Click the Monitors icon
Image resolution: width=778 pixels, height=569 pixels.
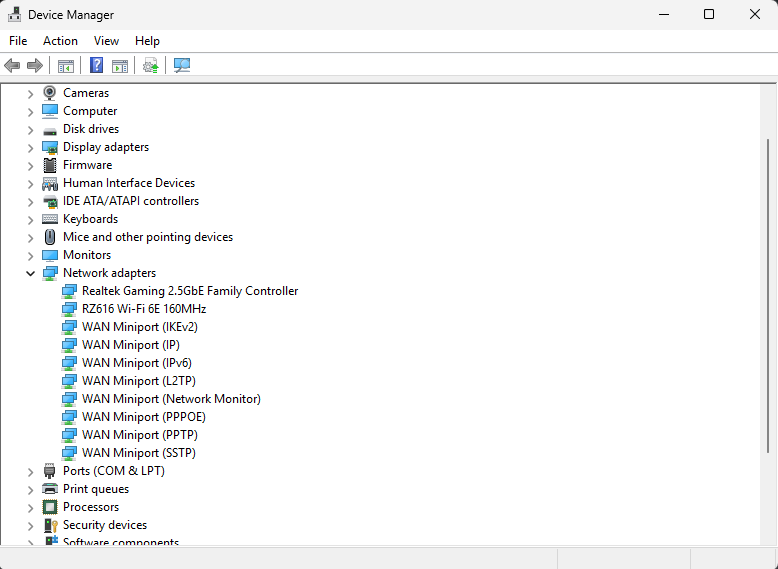50,255
